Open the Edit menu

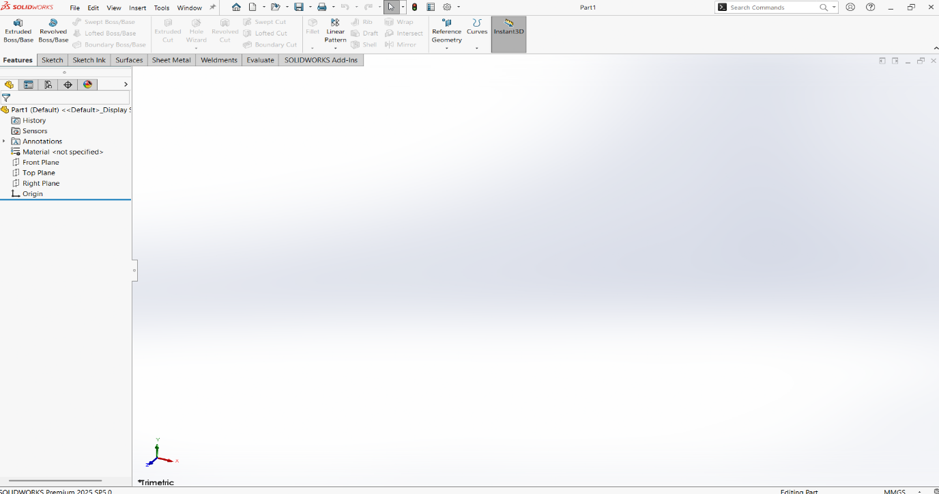(93, 8)
